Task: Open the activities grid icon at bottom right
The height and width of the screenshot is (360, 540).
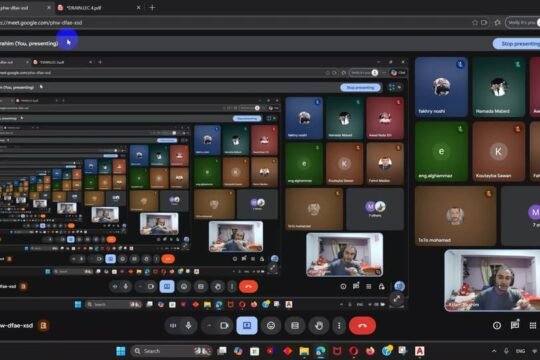Action: (533, 326)
